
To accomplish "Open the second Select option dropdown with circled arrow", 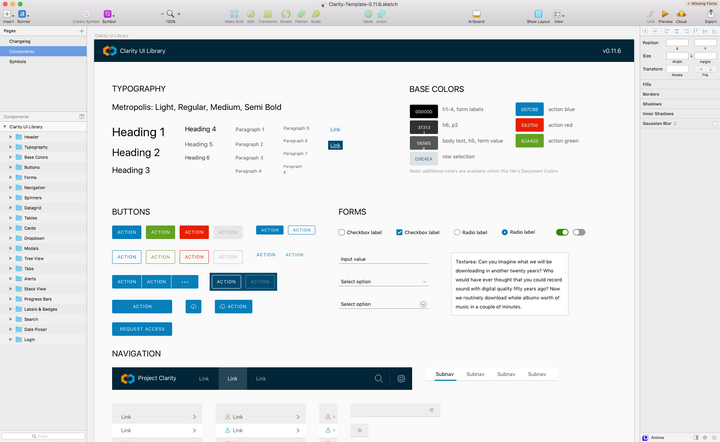I will tap(383, 304).
